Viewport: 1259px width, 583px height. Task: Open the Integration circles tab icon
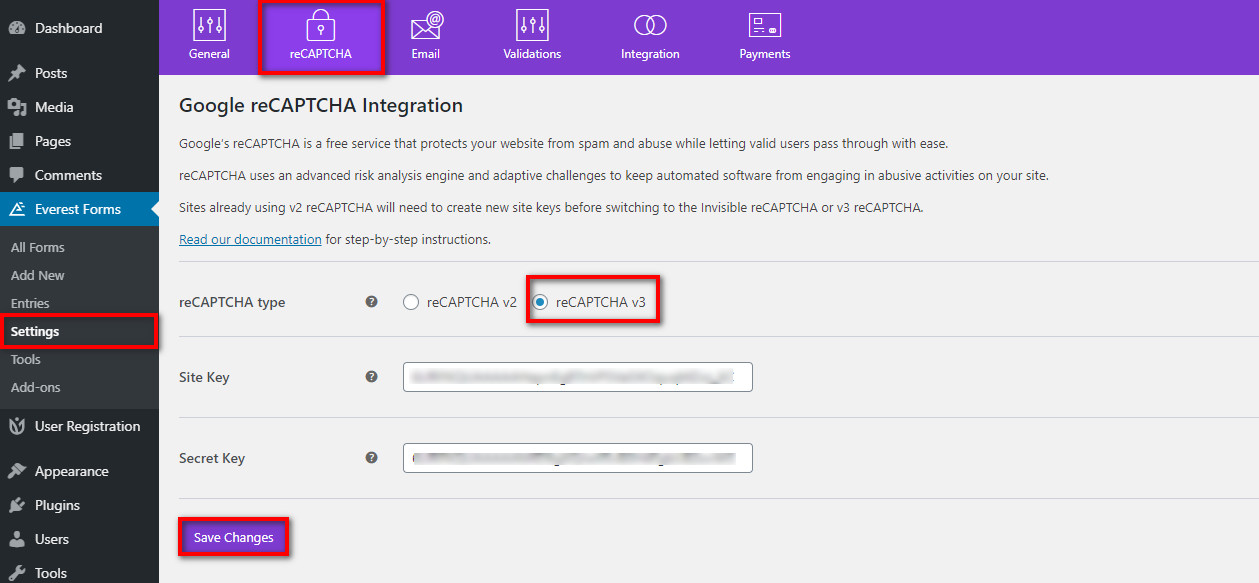tap(650, 25)
